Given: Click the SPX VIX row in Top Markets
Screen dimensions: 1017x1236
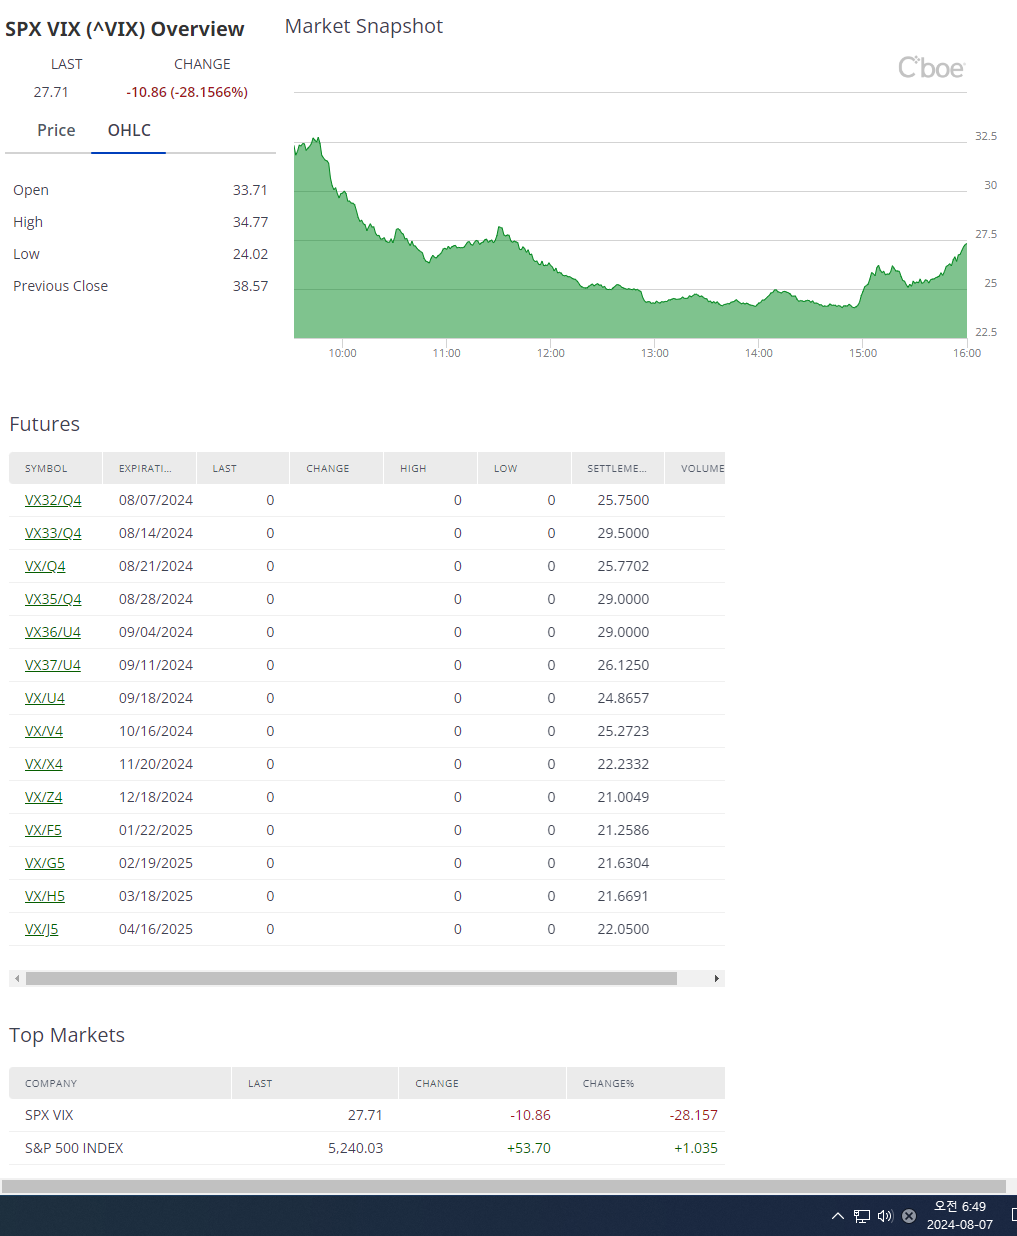Looking at the screenshot, I should pos(367,1115).
